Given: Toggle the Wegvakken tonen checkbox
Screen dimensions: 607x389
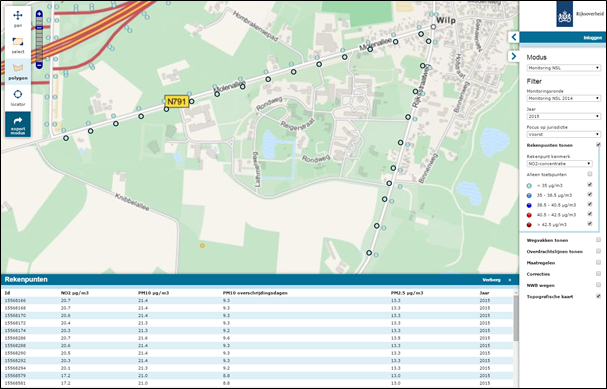Looking at the screenshot, I should click(x=598, y=240).
